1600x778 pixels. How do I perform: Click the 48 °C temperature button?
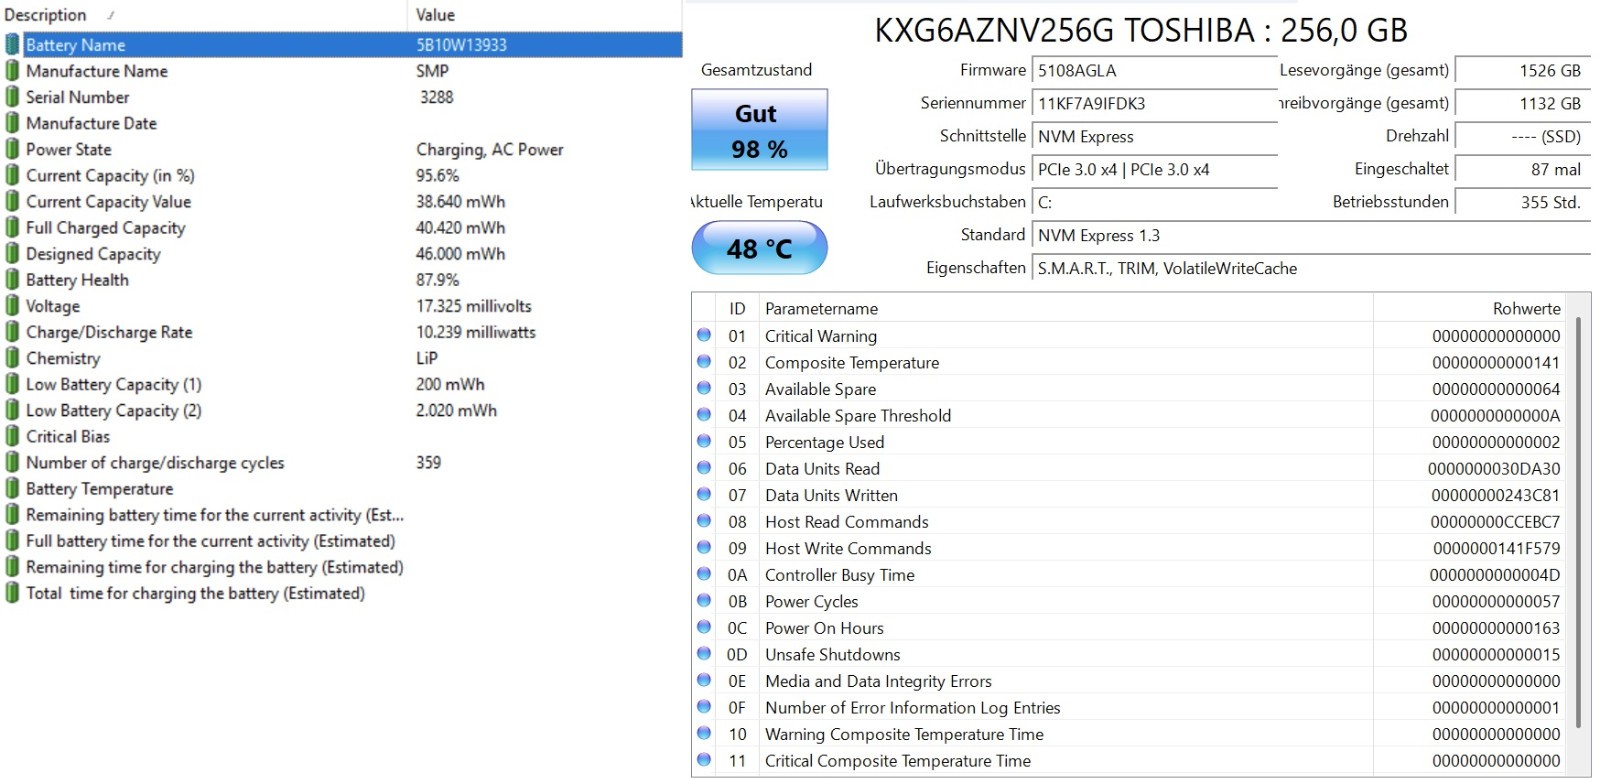pyautogui.click(x=759, y=248)
